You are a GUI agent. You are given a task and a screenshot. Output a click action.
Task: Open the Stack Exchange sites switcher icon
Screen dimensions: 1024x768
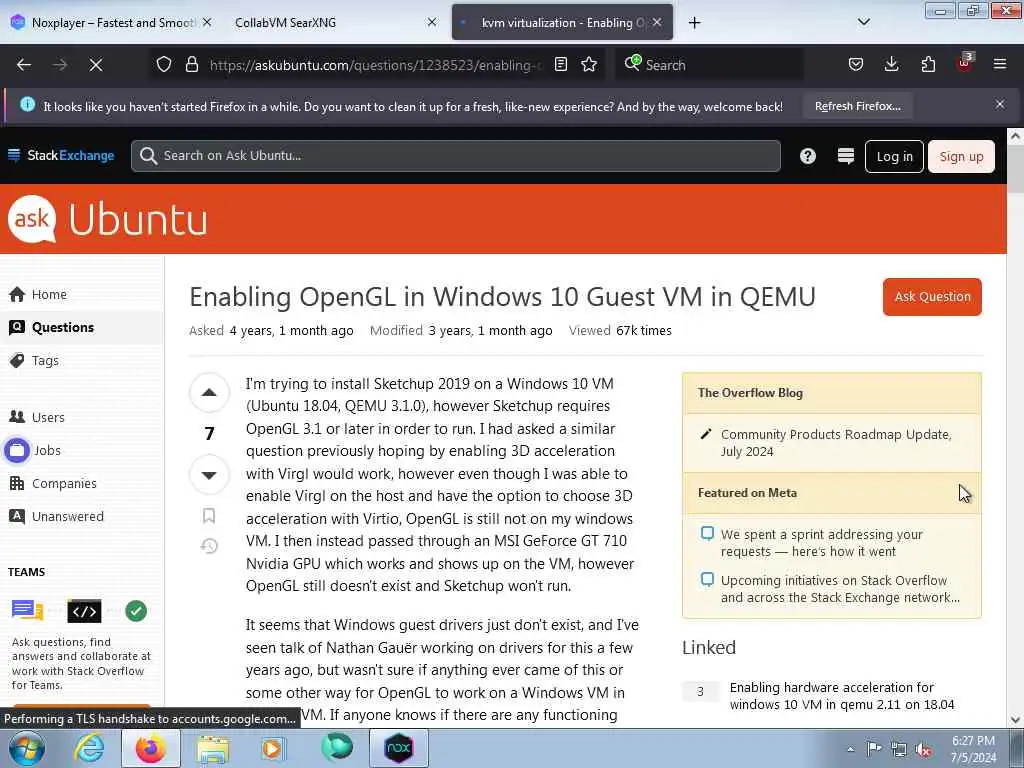click(x=846, y=156)
